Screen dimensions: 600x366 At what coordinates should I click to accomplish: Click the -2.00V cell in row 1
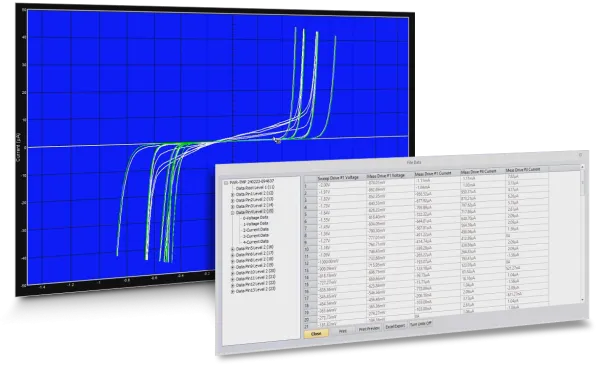(341, 185)
